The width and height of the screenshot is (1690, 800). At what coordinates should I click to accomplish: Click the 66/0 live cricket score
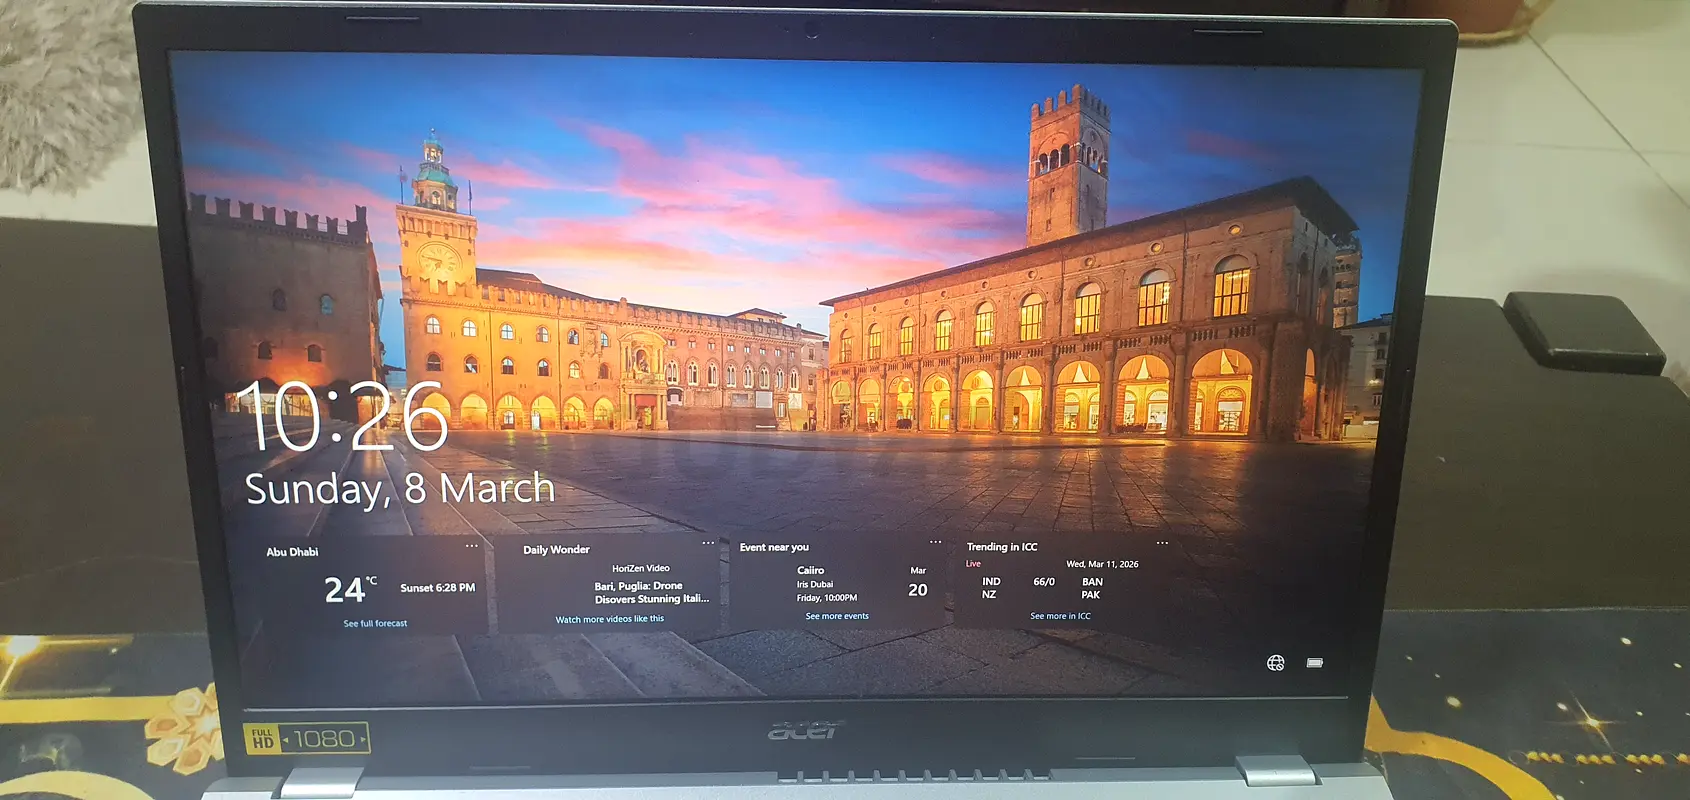(1043, 582)
